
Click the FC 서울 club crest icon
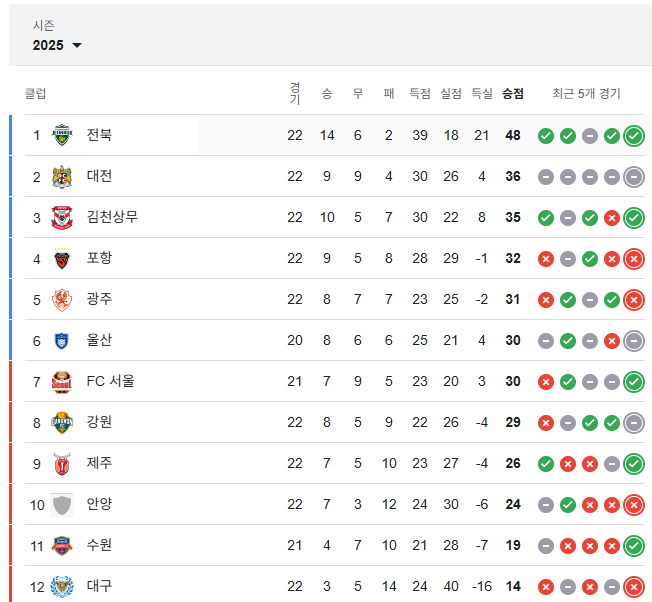tap(62, 382)
